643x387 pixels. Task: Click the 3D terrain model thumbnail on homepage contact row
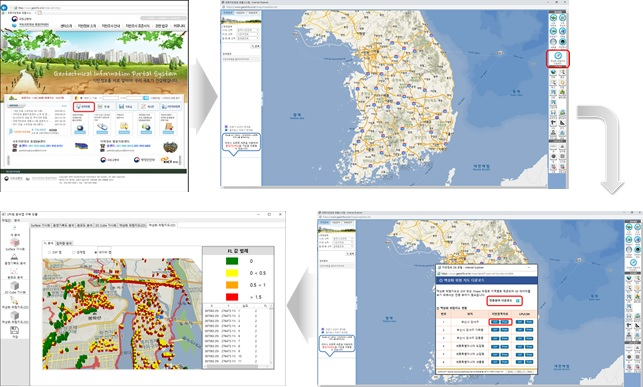(x=170, y=147)
